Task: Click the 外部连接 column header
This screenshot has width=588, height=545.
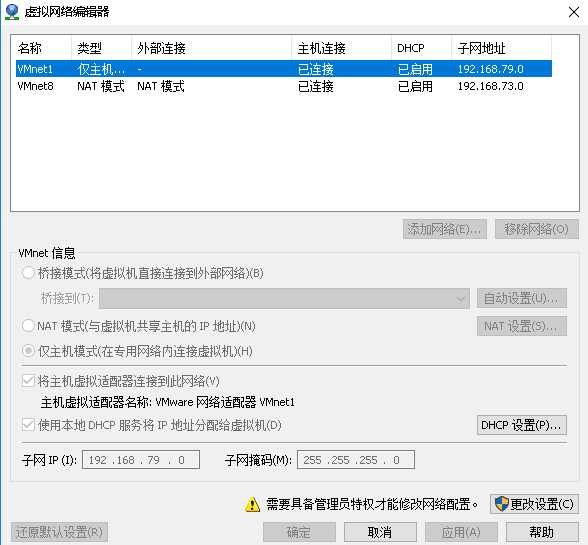Action: click(x=212, y=48)
